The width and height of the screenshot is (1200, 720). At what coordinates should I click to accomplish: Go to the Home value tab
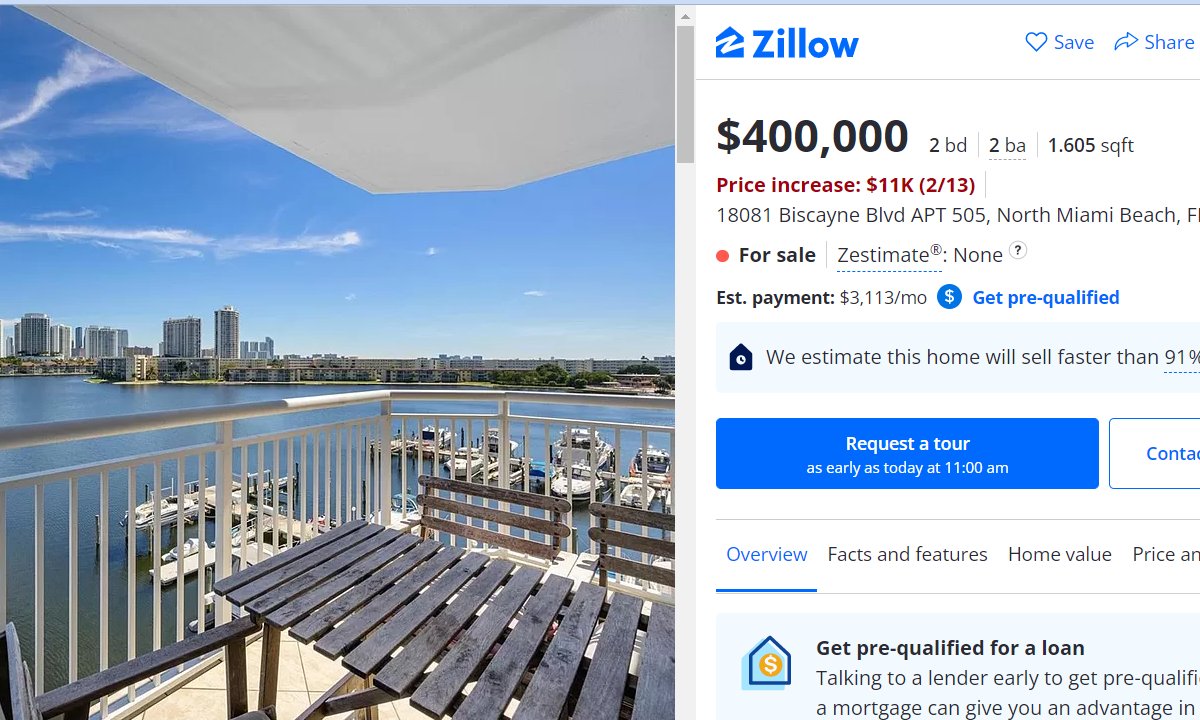1059,554
